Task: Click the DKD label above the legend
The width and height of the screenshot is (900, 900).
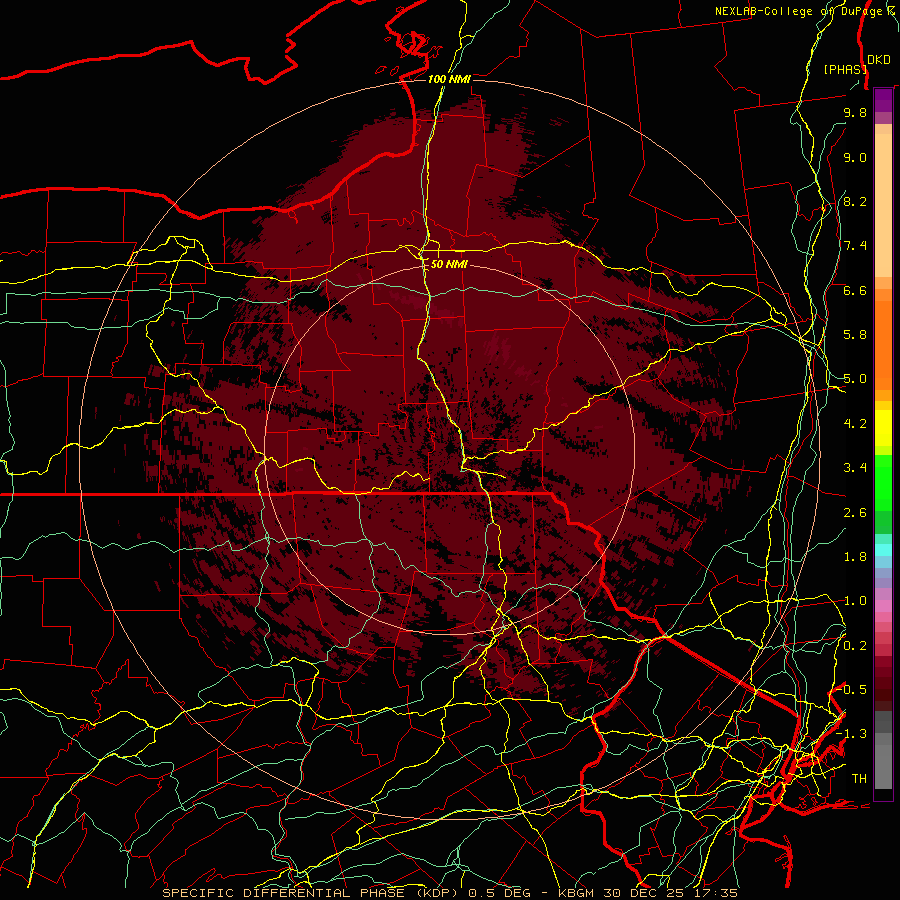Action: point(879,59)
